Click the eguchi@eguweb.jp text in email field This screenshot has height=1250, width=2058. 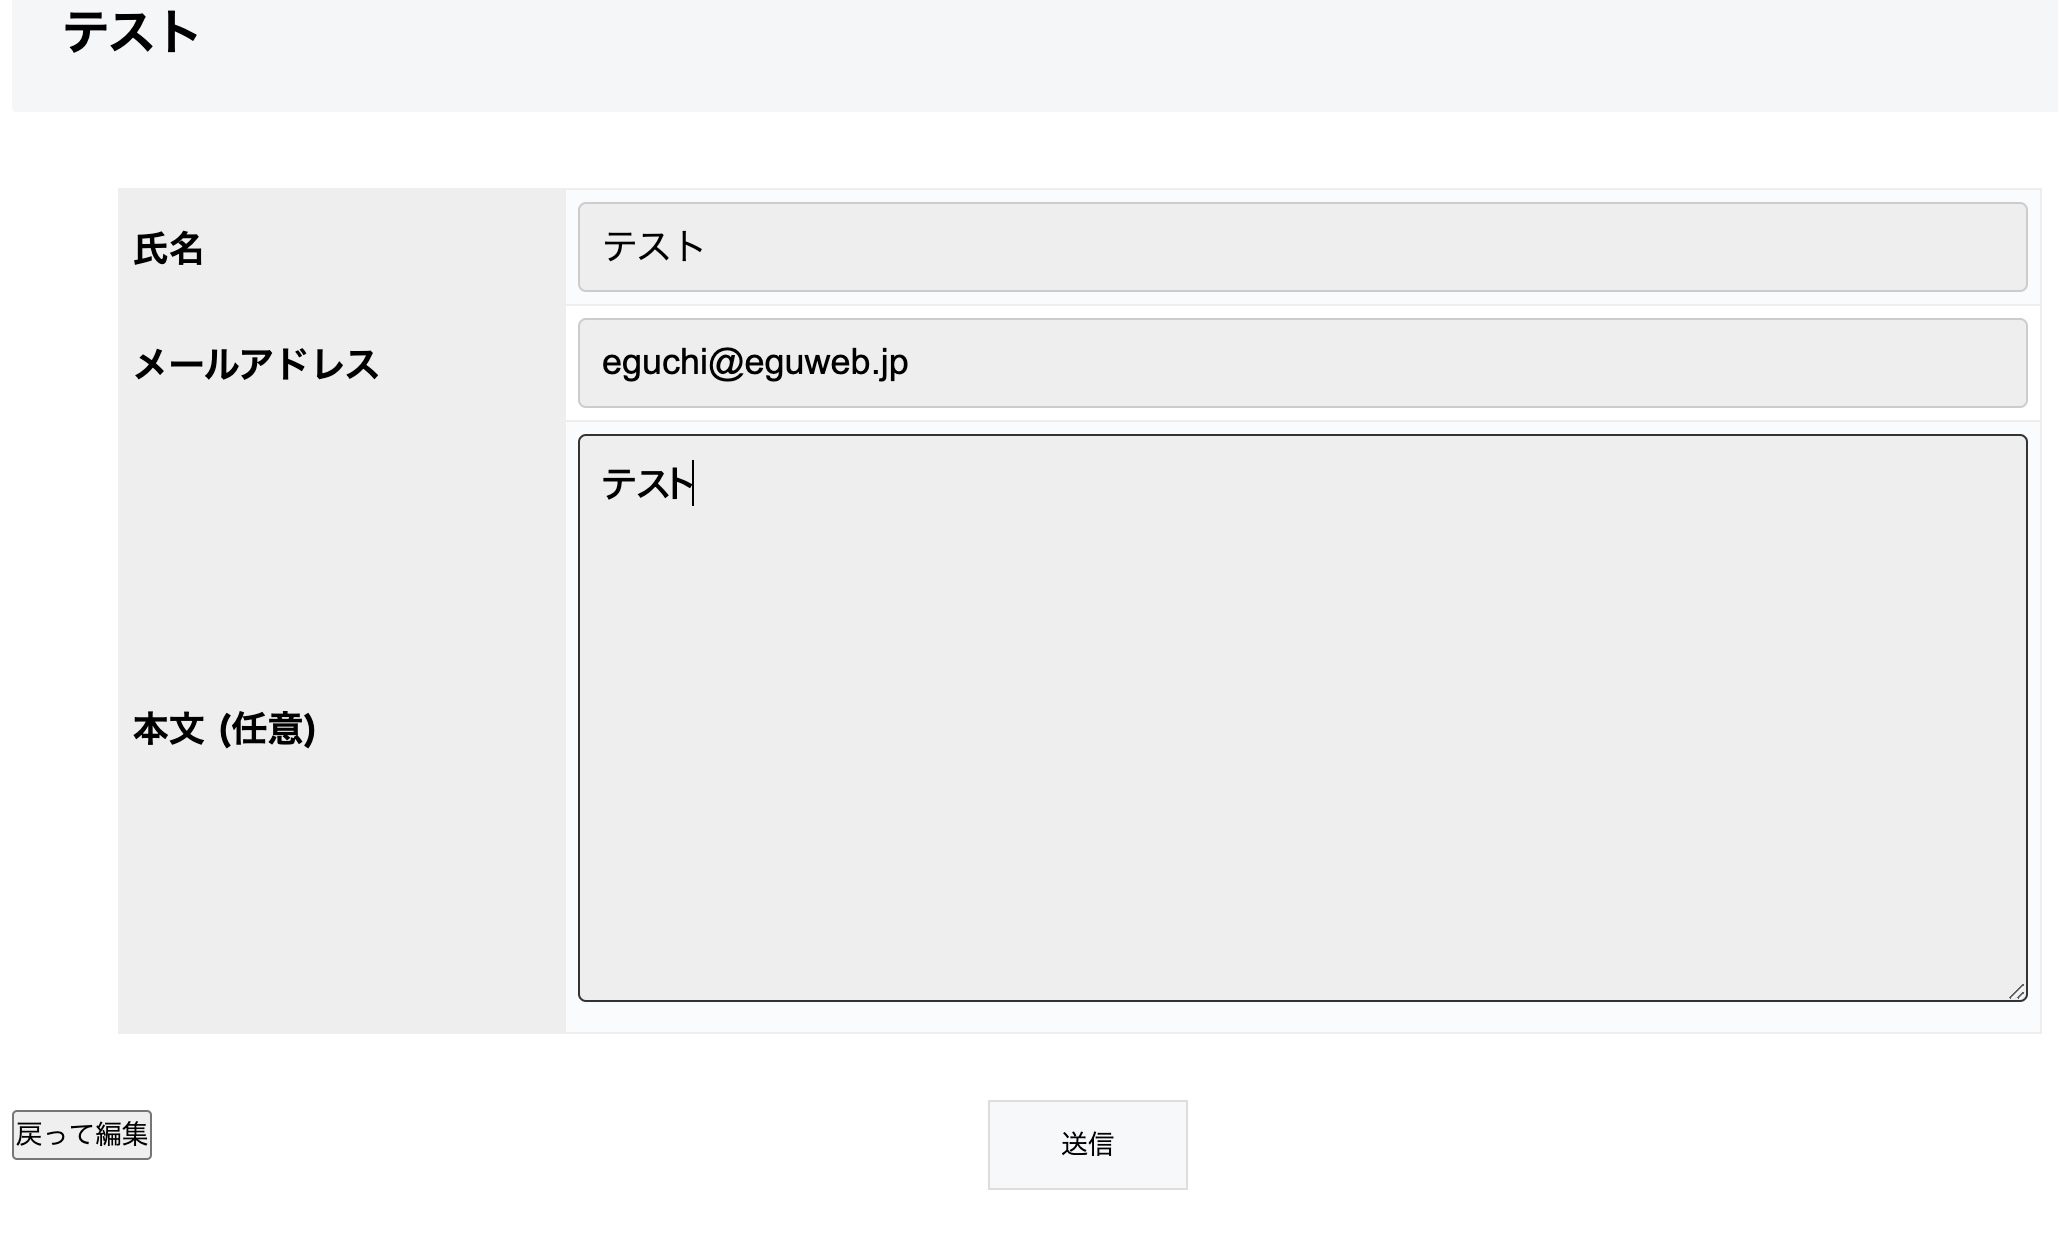[x=755, y=363]
